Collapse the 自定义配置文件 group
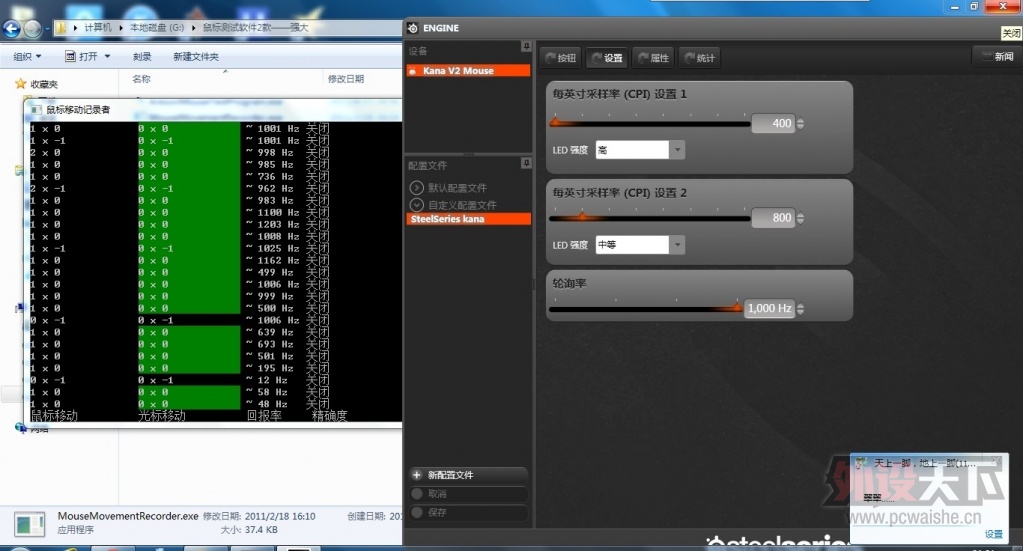 click(417, 205)
